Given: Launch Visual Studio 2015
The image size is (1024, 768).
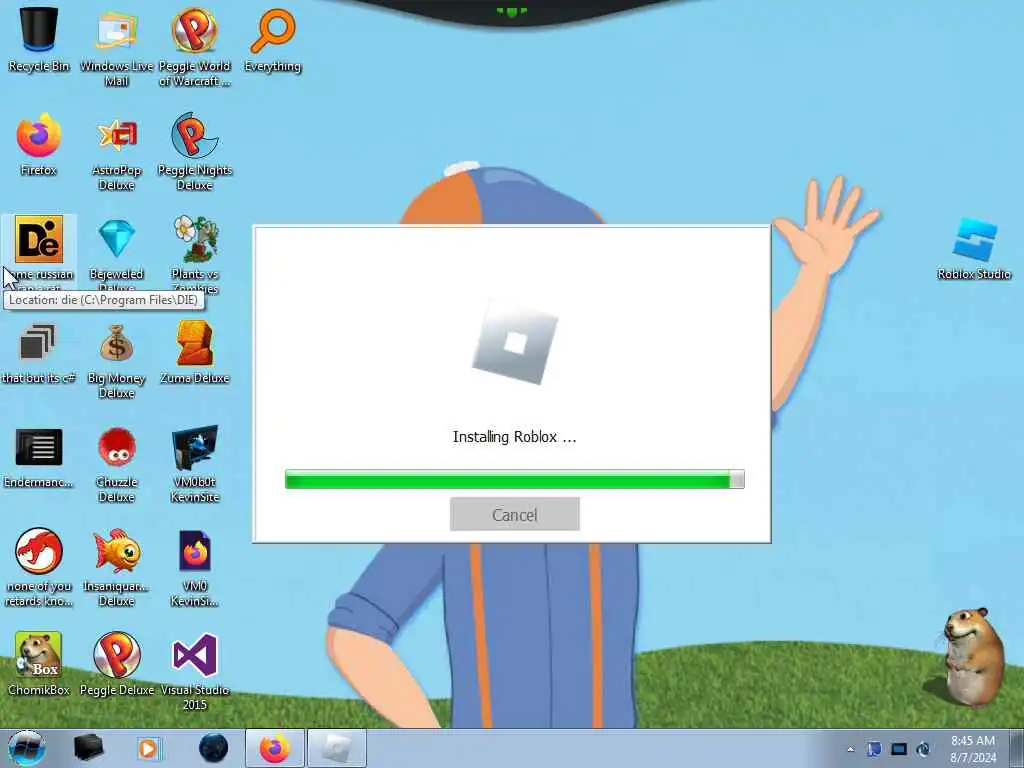Looking at the screenshot, I should pos(195,671).
